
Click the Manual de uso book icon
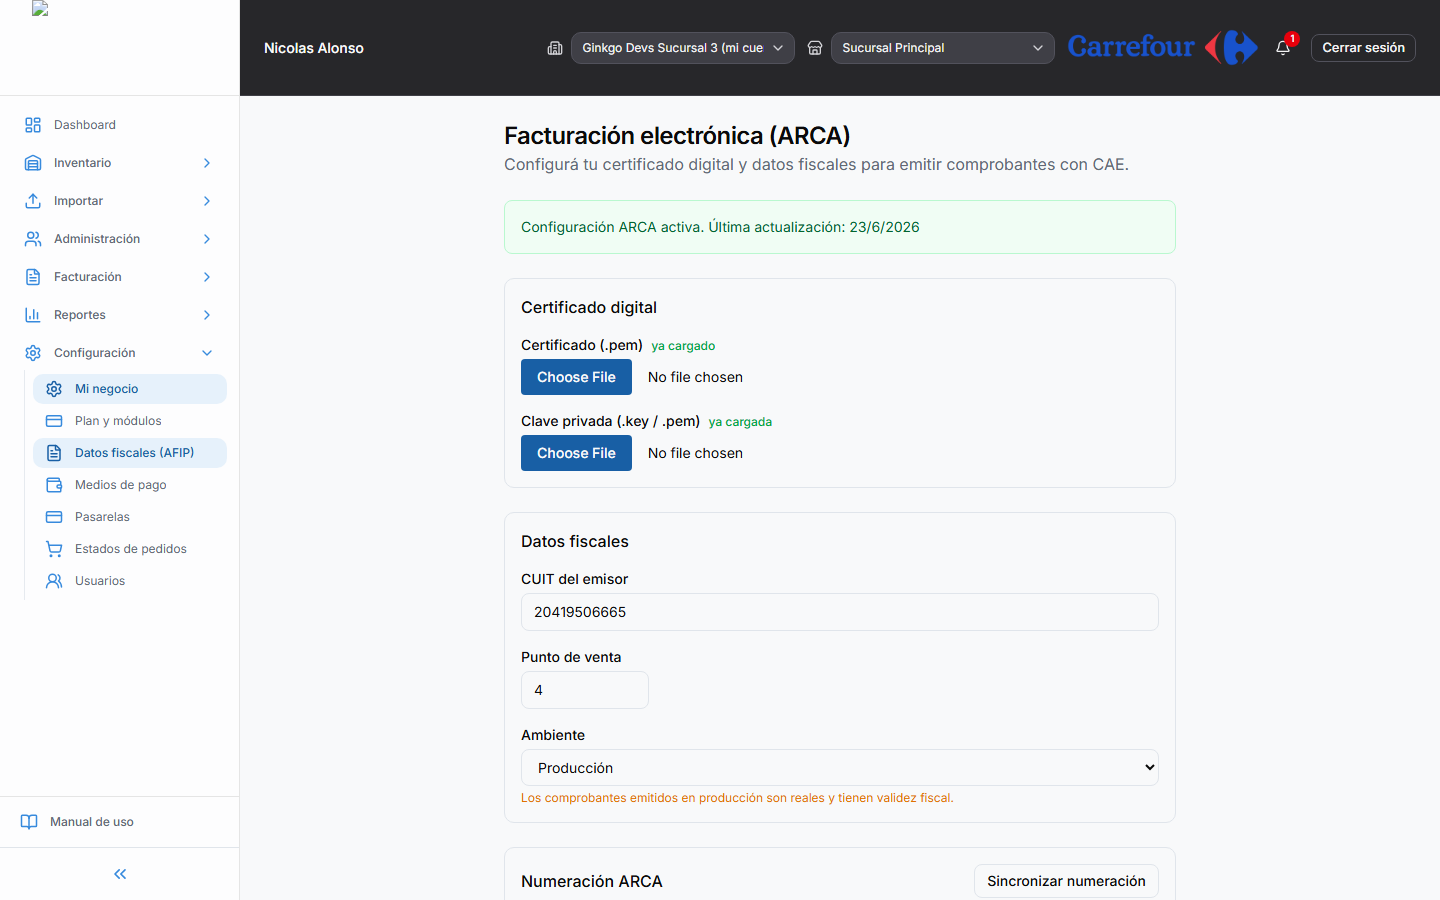coord(29,822)
